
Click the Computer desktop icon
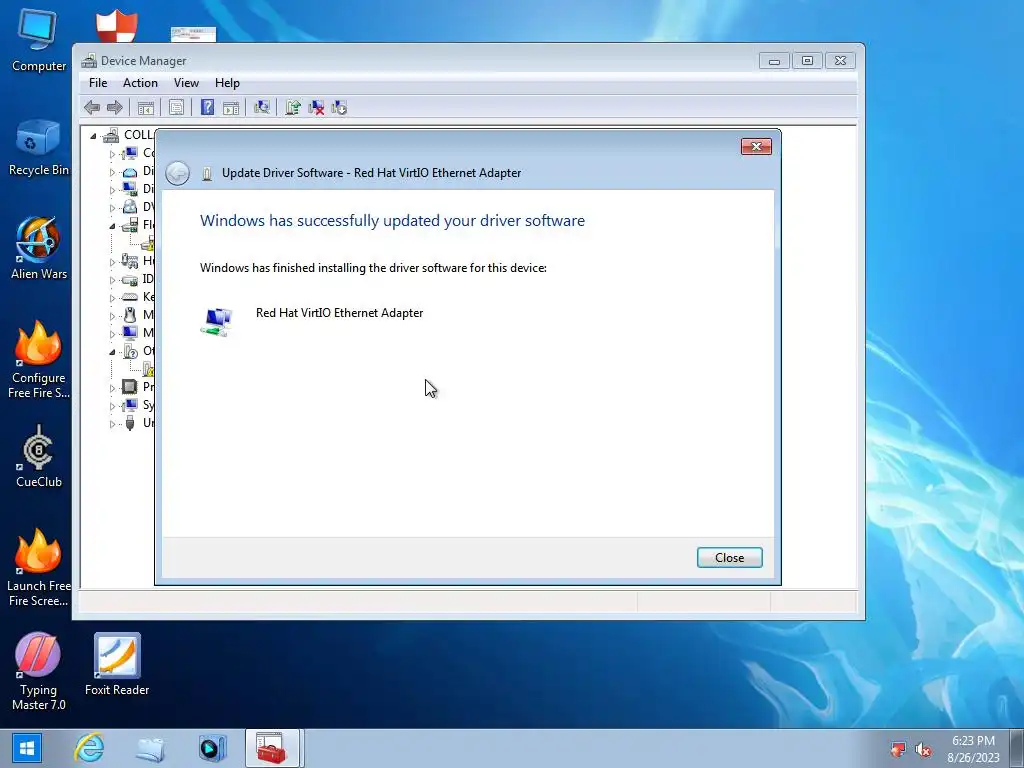click(x=39, y=40)
